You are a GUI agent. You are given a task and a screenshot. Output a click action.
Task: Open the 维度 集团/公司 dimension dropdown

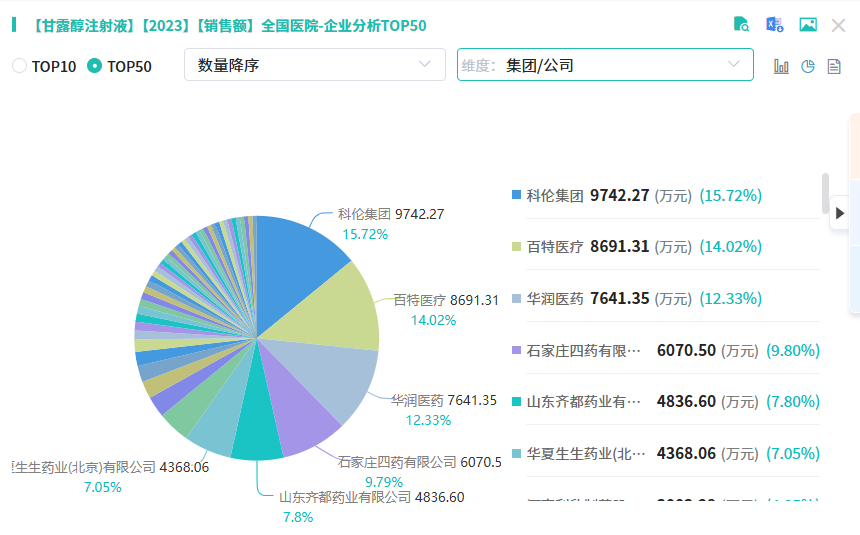pyautogui.click(x=604, y=65)
